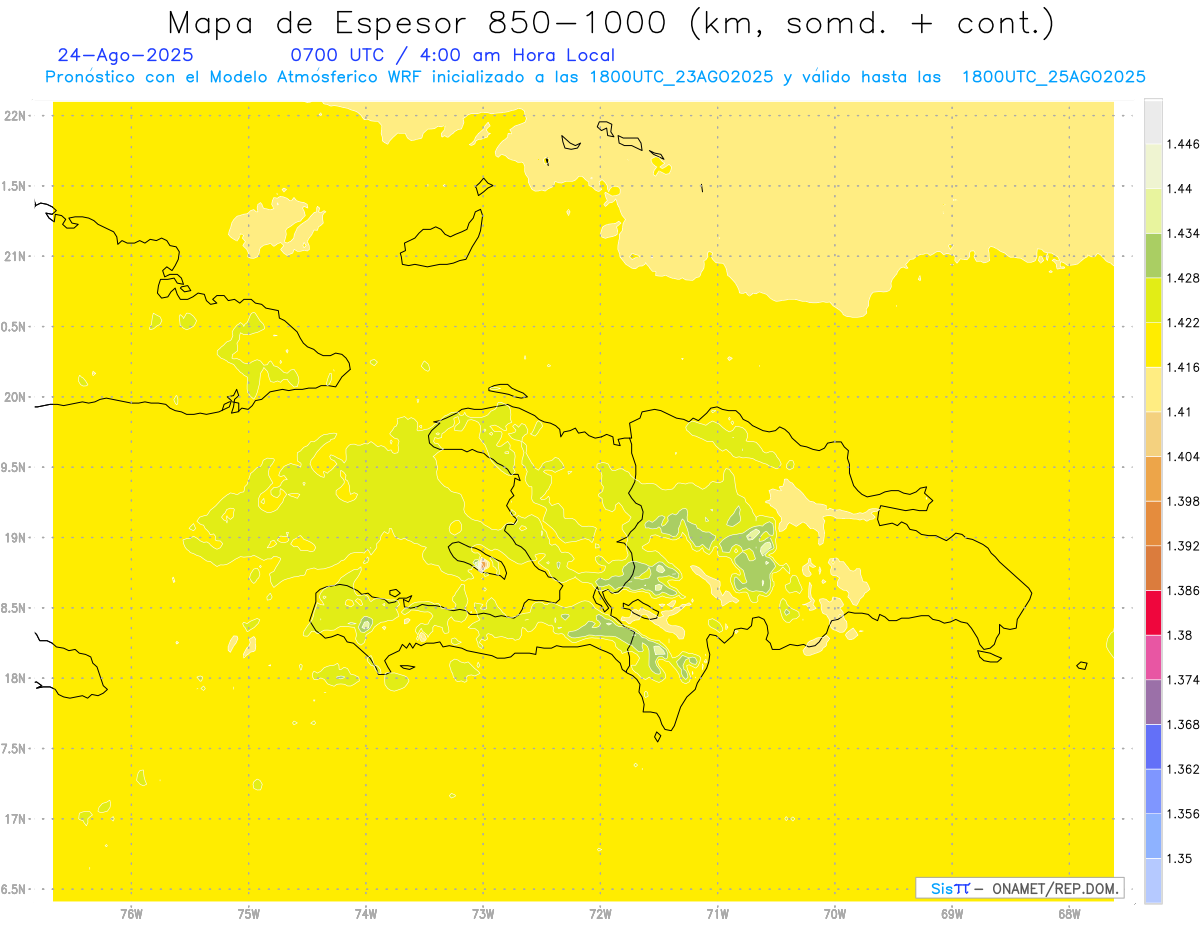
Task: Click the colorbar label '1.35'
Action: tap(1180, 859)
